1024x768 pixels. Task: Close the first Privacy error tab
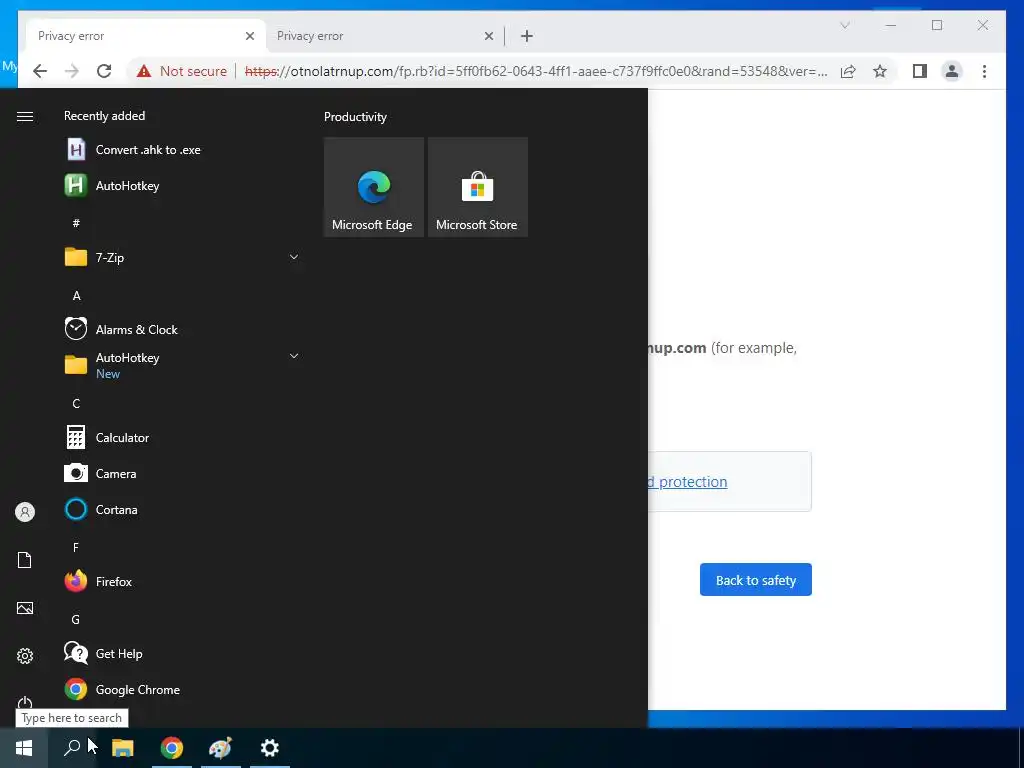coord(249,36)
